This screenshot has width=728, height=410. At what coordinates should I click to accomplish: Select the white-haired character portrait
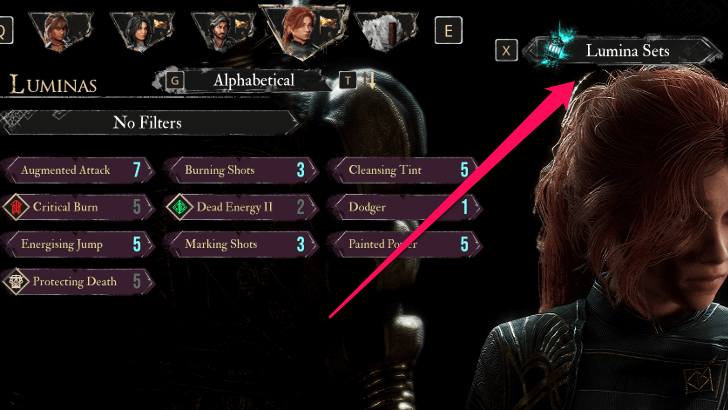(x=386, y=31)
